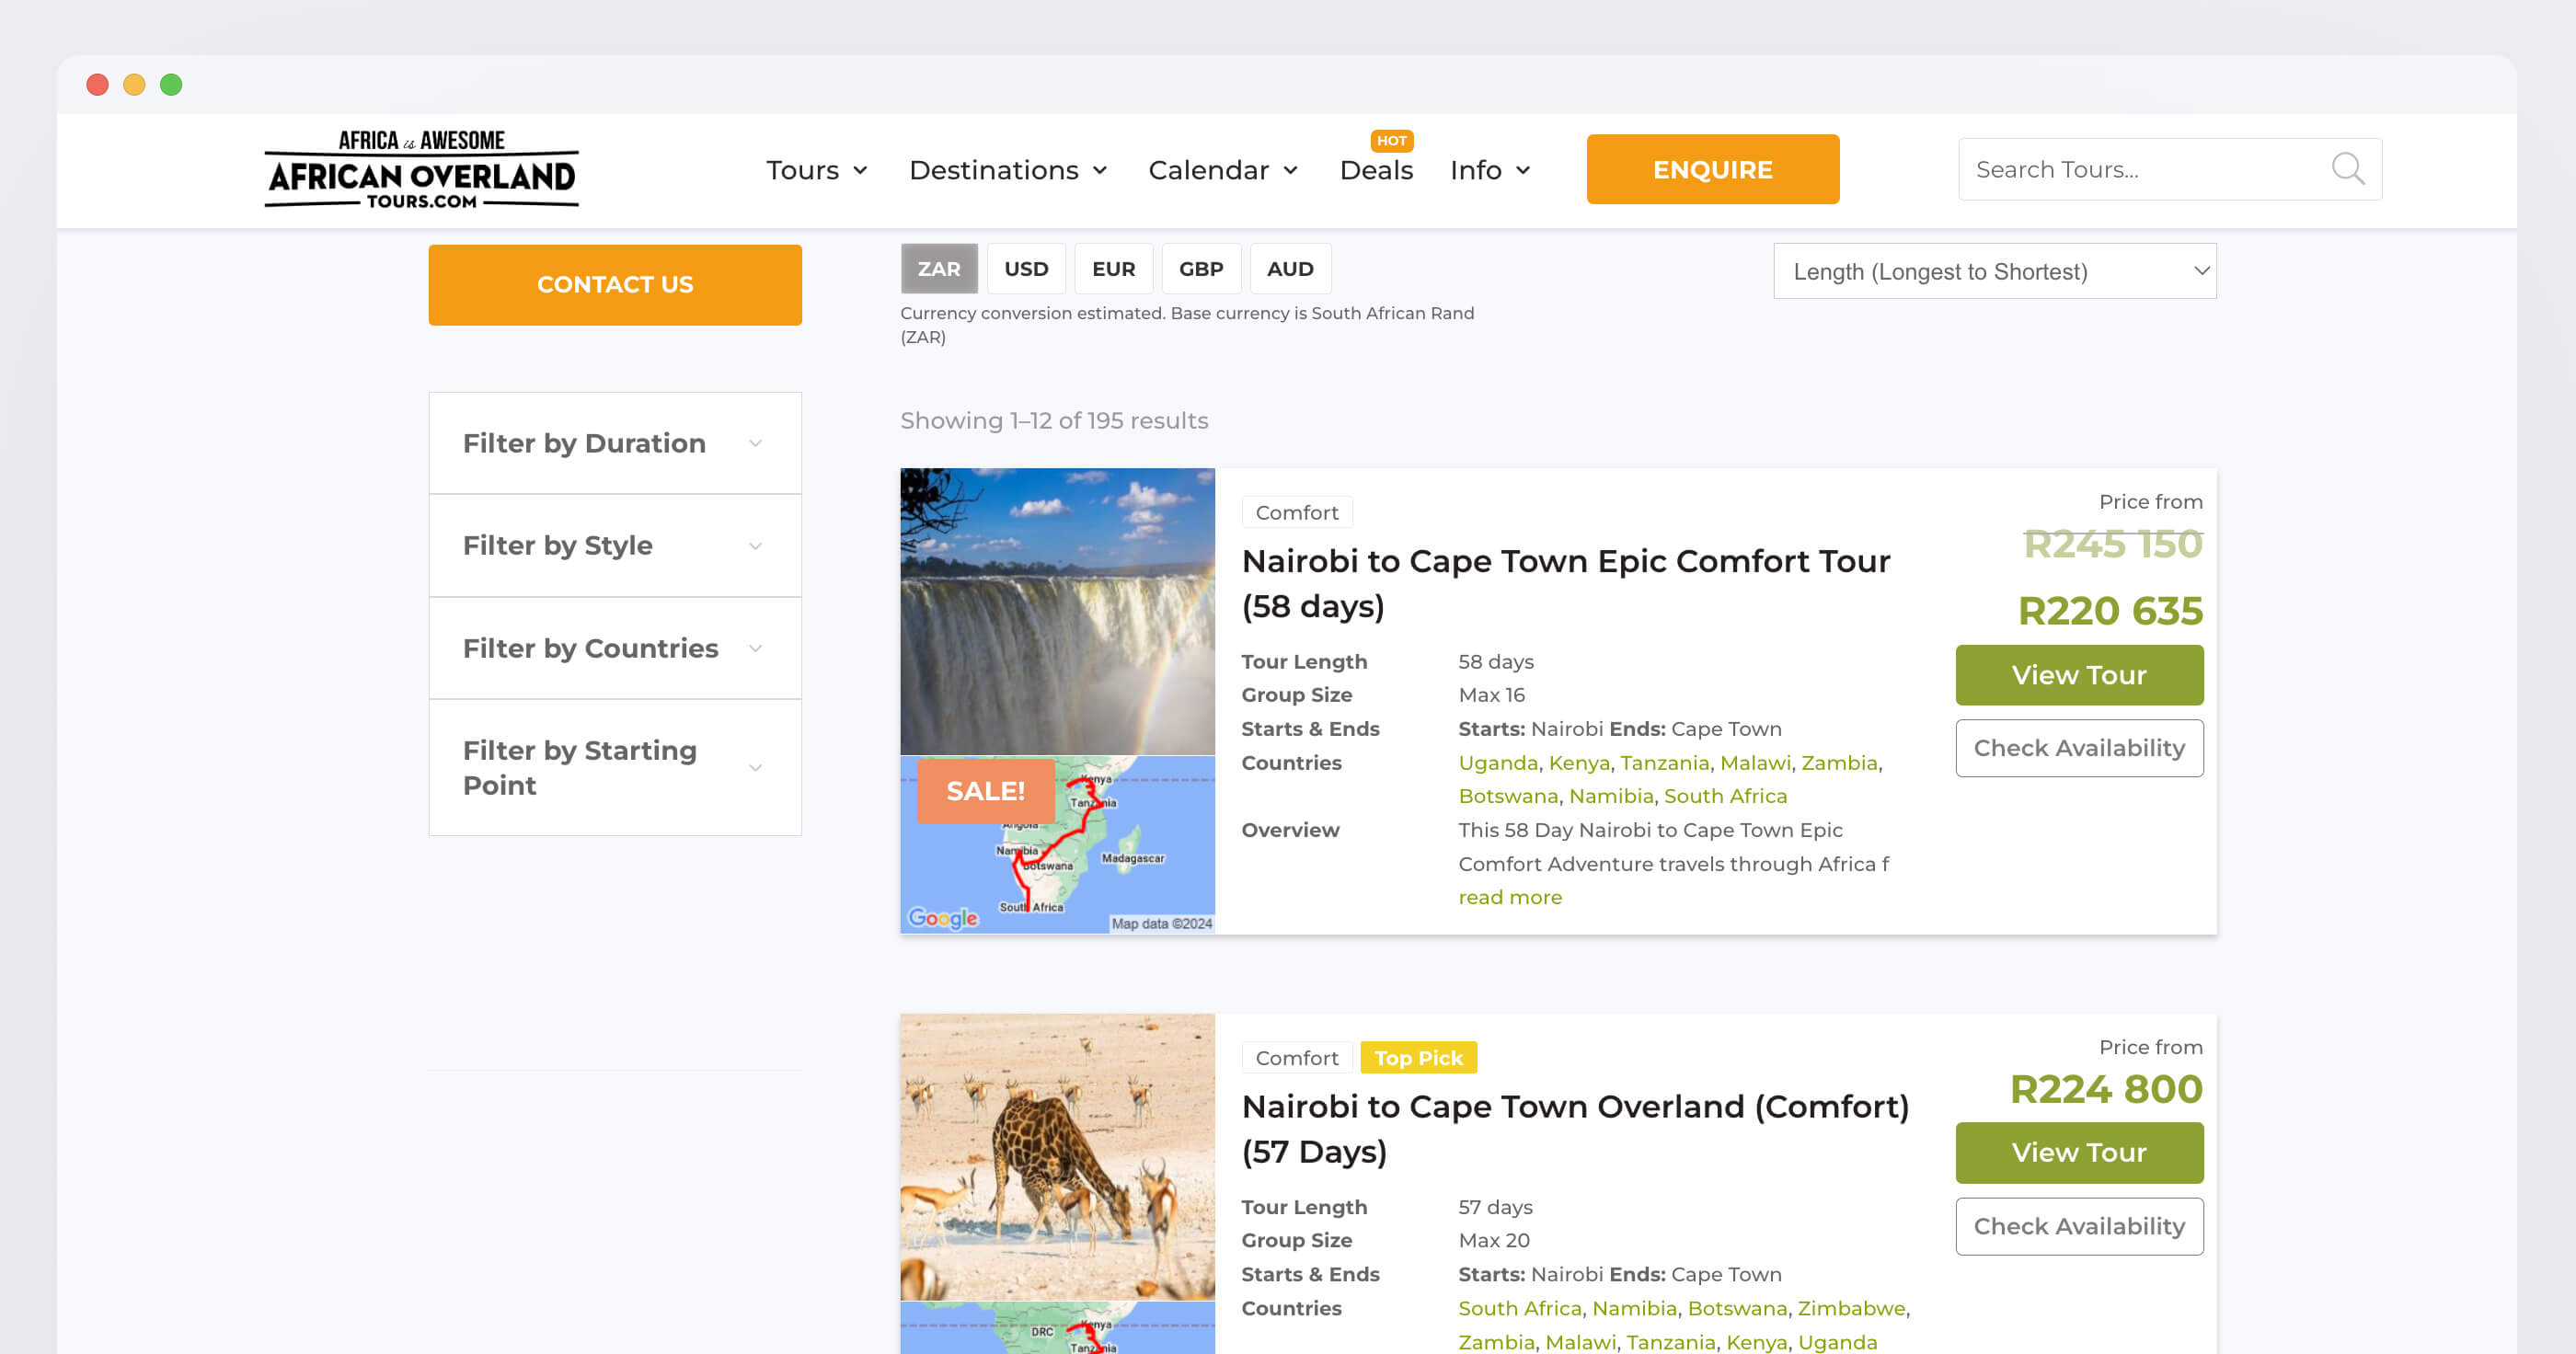Screen dimensions: 2576x1354
Task: Click price R224 800
Action: [x=2106, y=1089]
